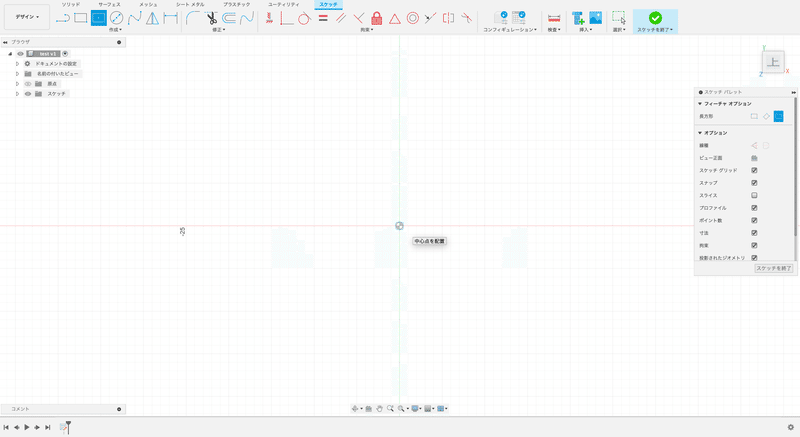
Task: Switch to the メッシュ tab
Action: point(148,5)
